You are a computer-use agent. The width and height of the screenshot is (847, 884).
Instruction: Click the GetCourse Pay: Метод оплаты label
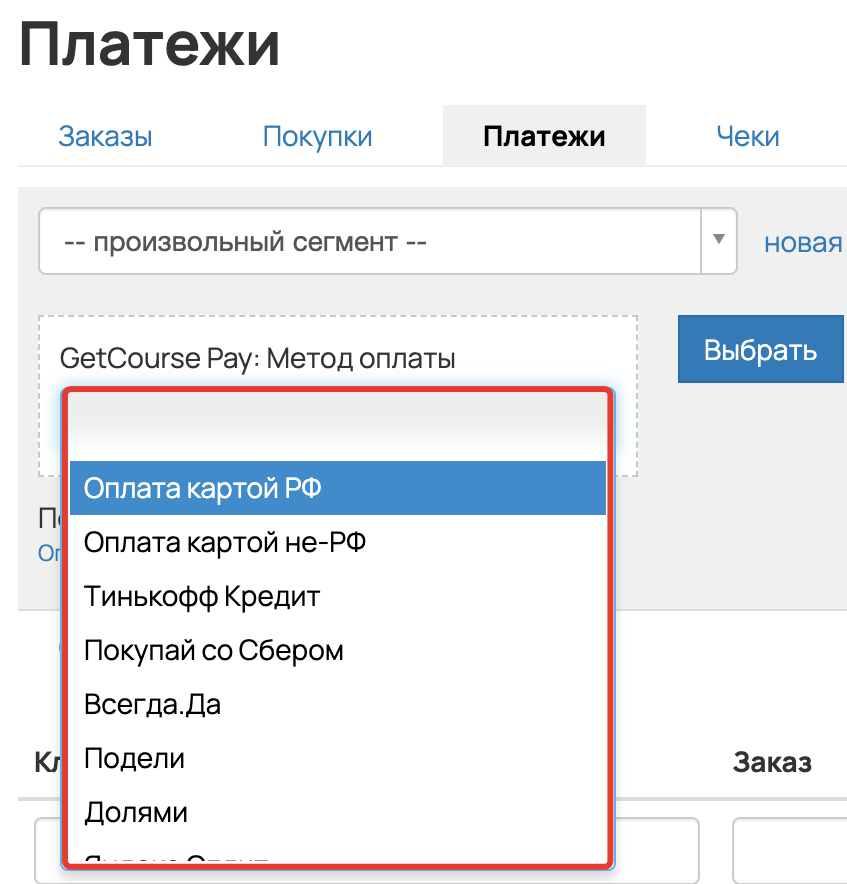258,359
